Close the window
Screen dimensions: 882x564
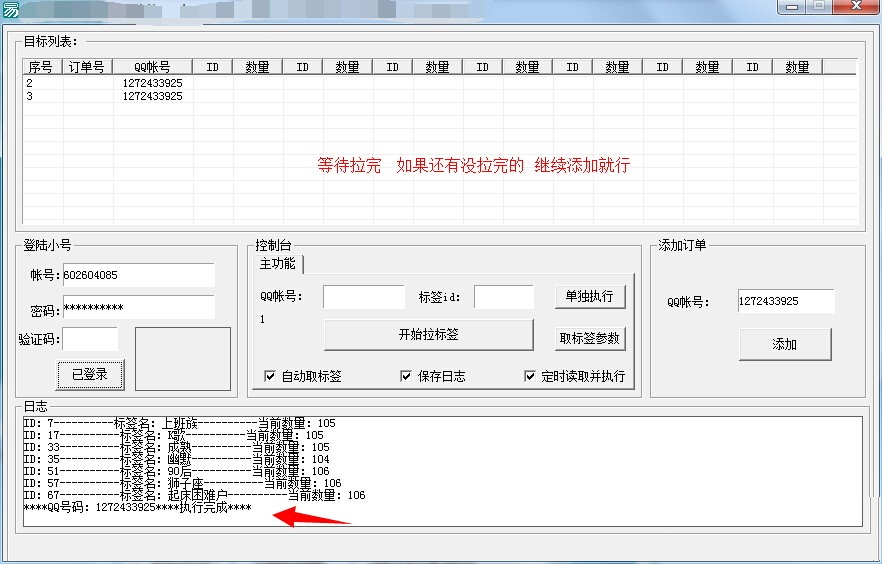point(856,6)
